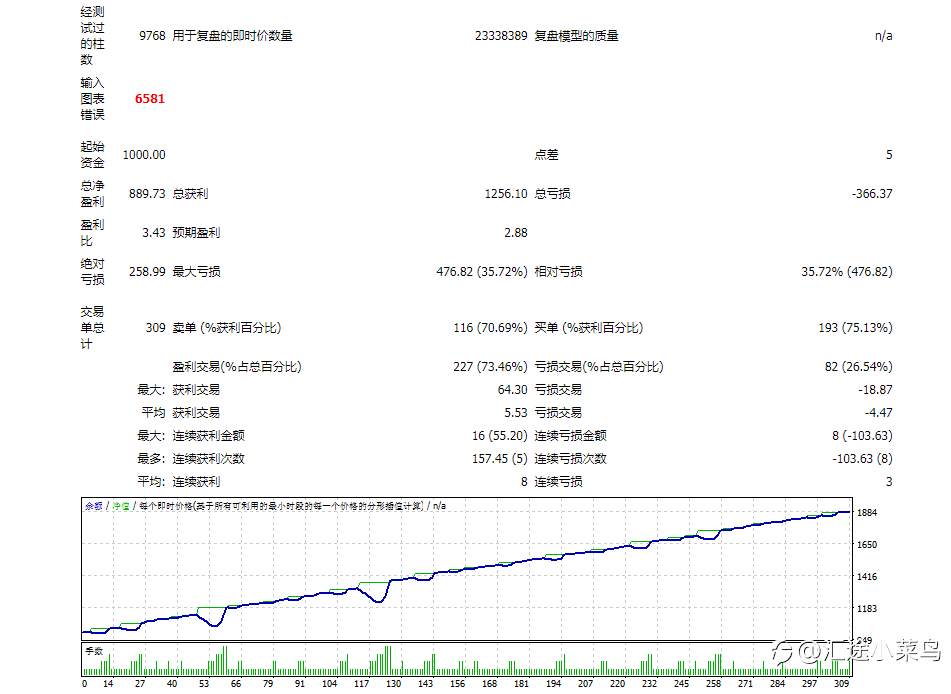Click the 207 tick on chart x-axis
951x694 pixels.
point(585,684)
